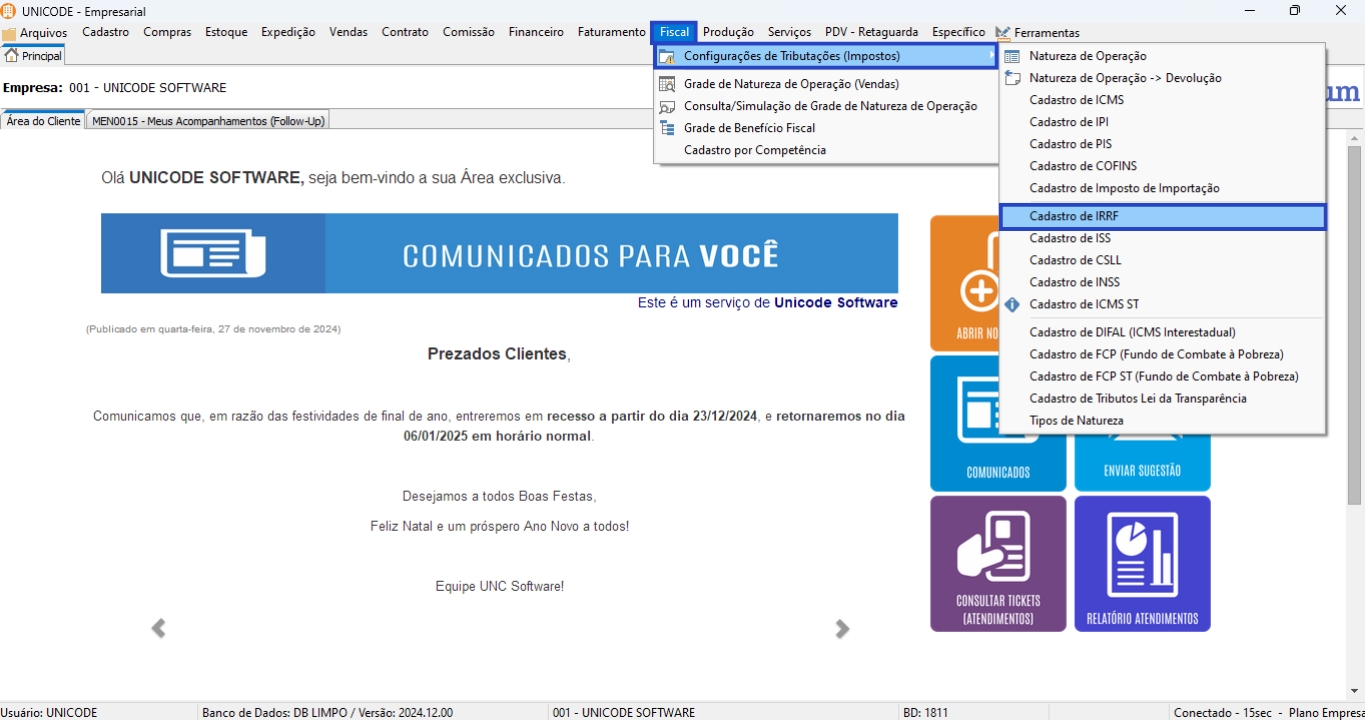The width and height of the screenshot is (1365, 720).
Task: Click the Arquivos folder icon menu
Action: (9, 33)
